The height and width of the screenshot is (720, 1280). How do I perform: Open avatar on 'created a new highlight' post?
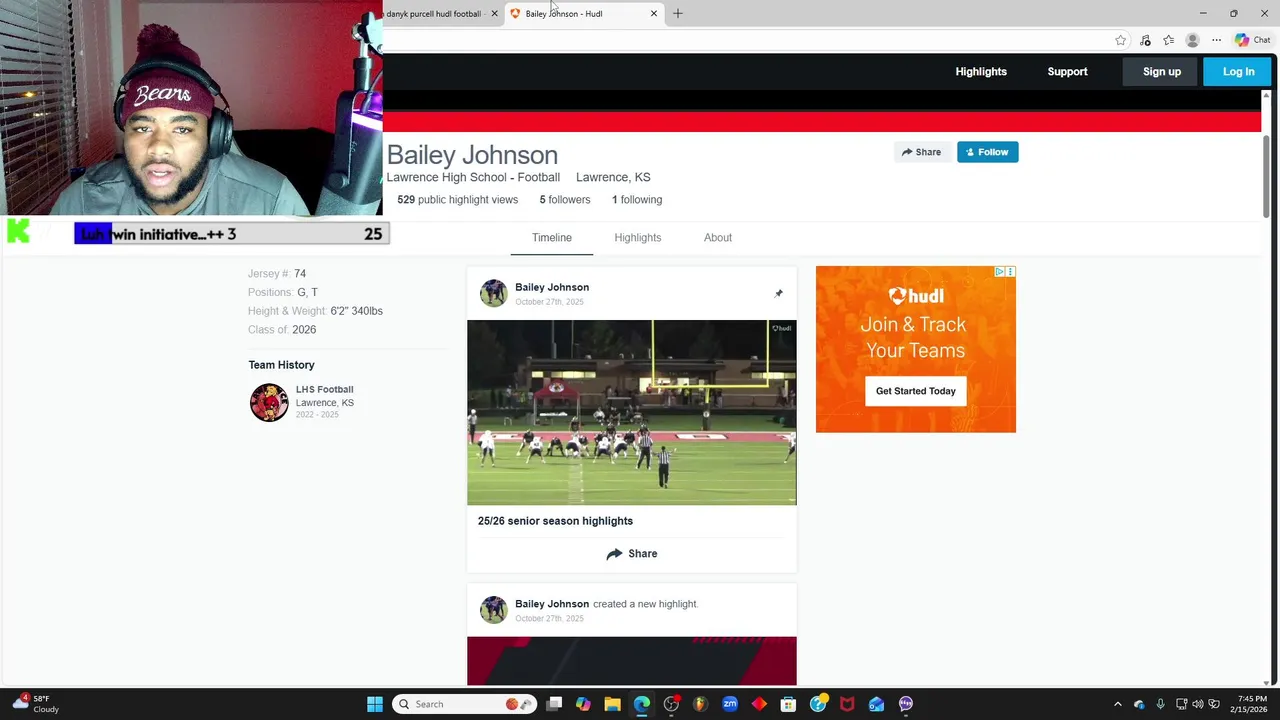pyautogui.click(x=493, y=610)
